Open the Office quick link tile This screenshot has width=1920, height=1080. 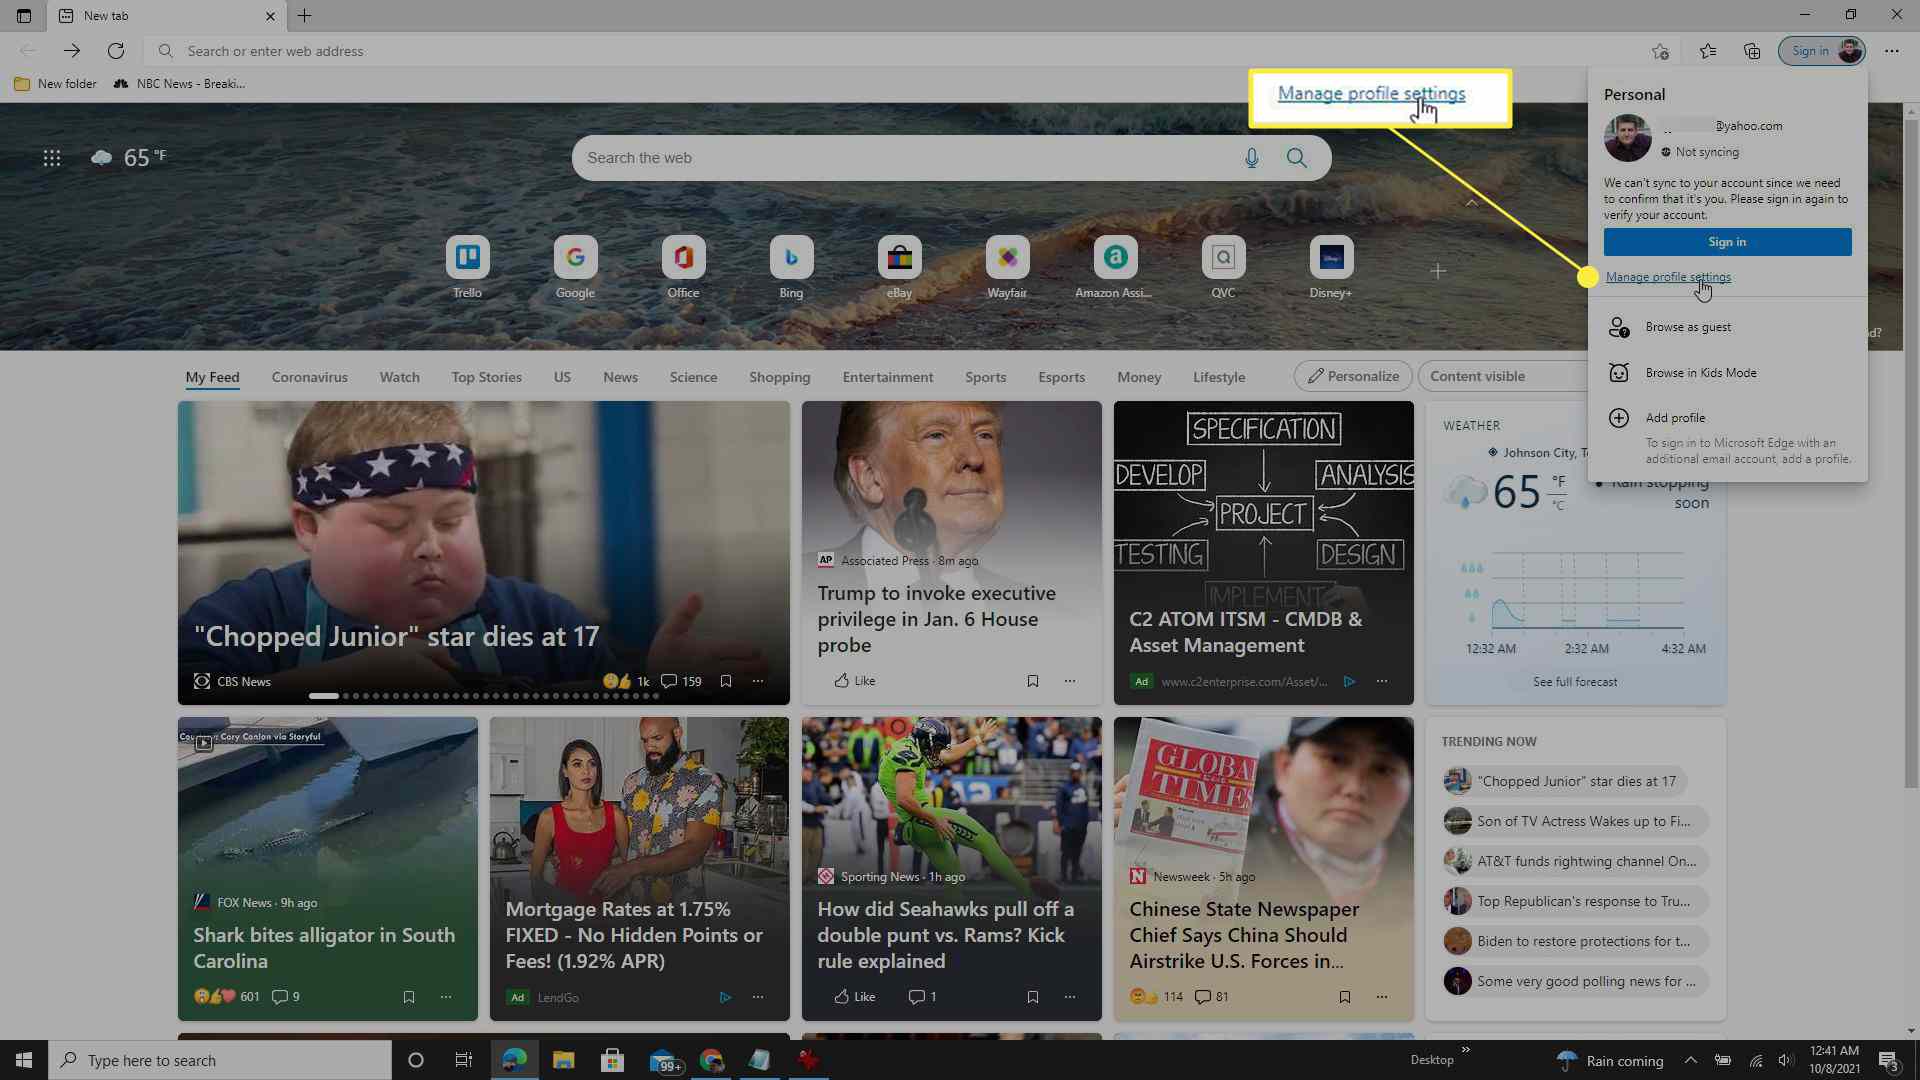tap(683, 268)
